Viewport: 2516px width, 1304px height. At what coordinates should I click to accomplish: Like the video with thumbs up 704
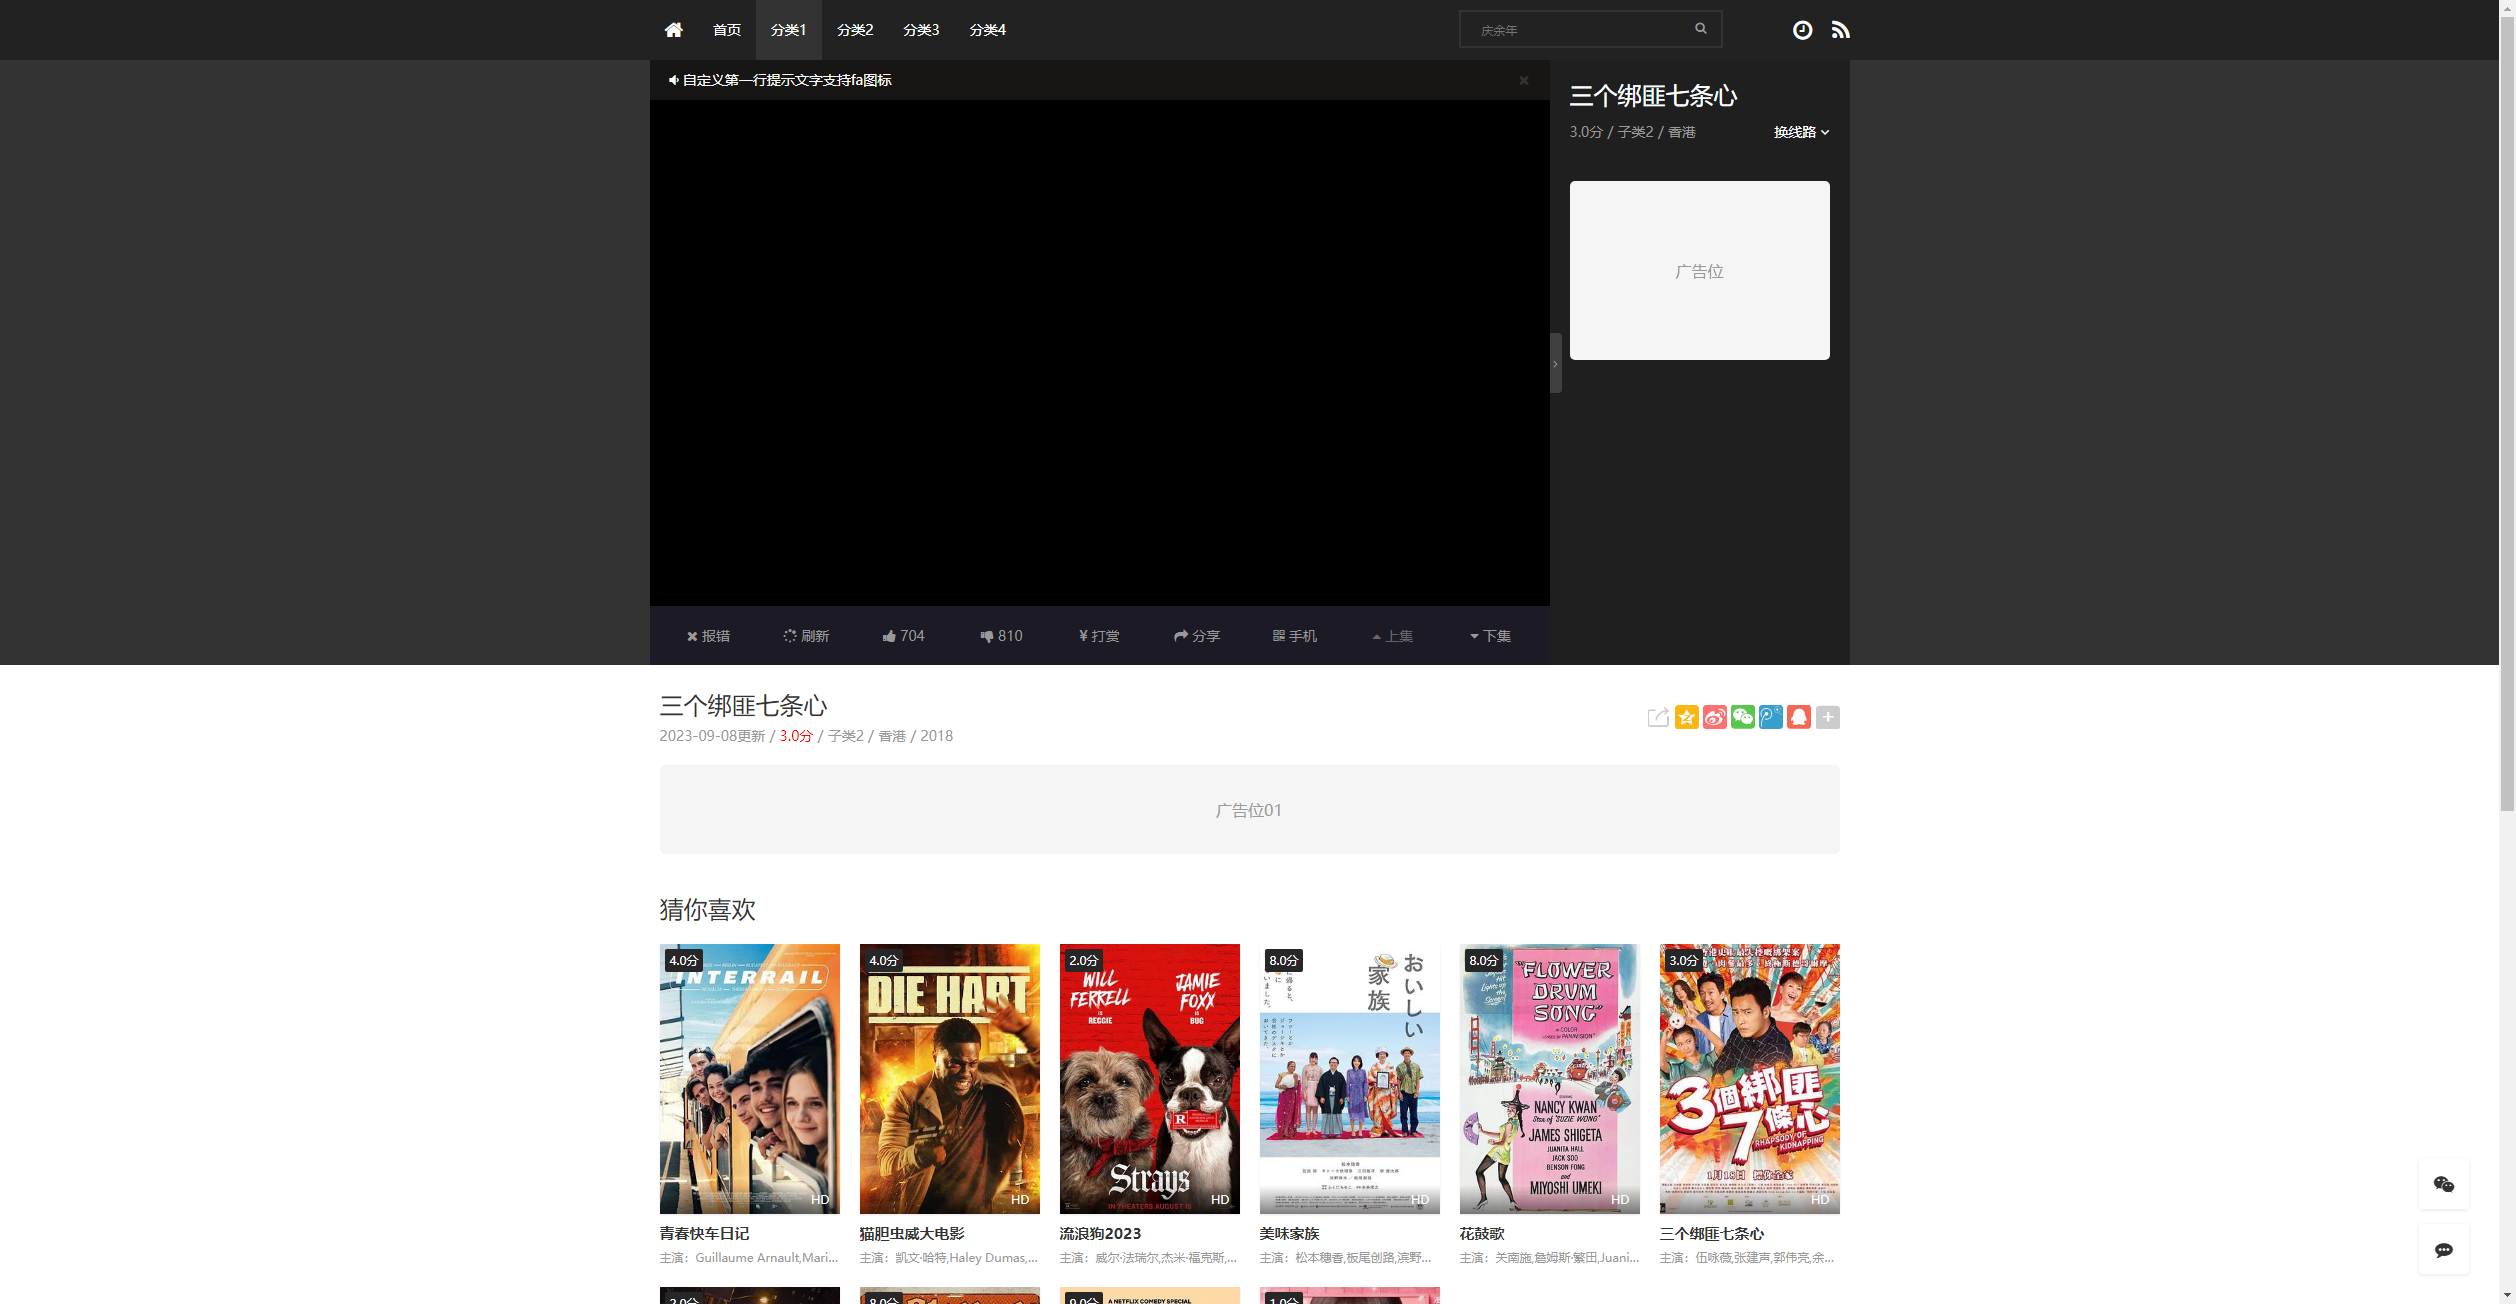[x=903, y=636]
